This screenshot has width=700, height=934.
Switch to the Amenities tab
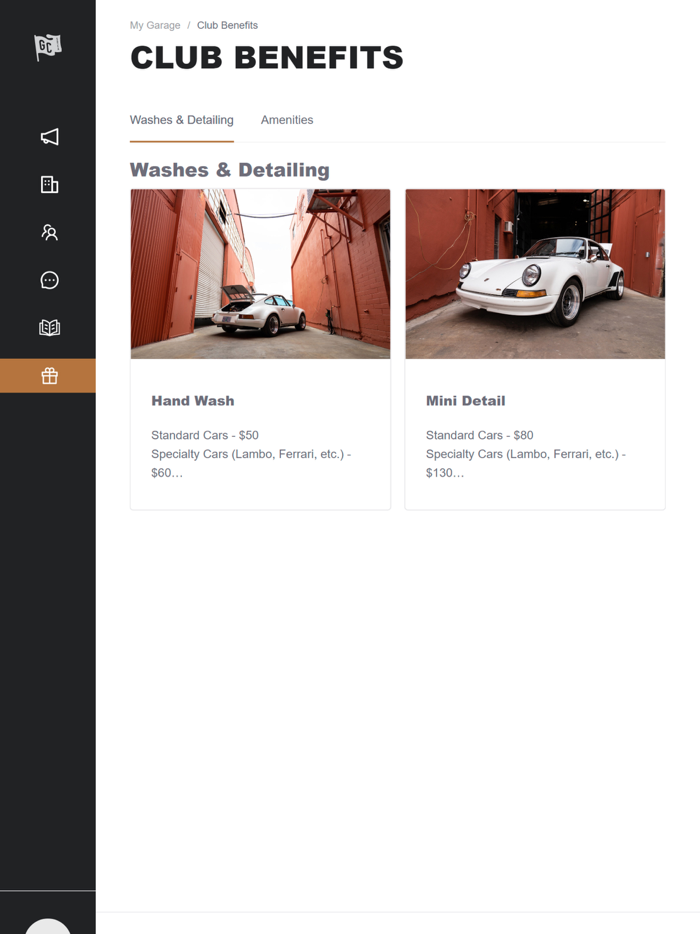pyautogui.click(x=287, y=120)
